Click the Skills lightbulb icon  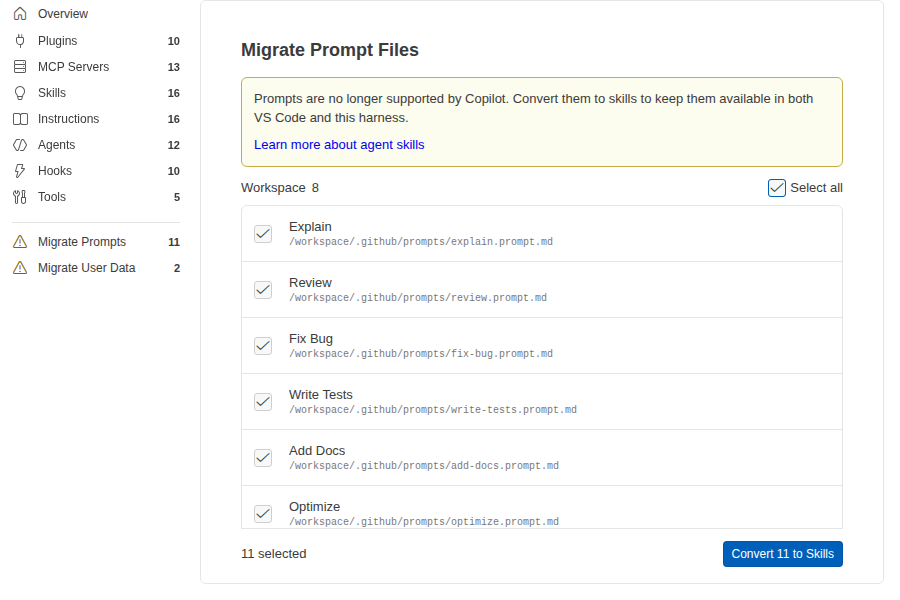click(20, 93)
